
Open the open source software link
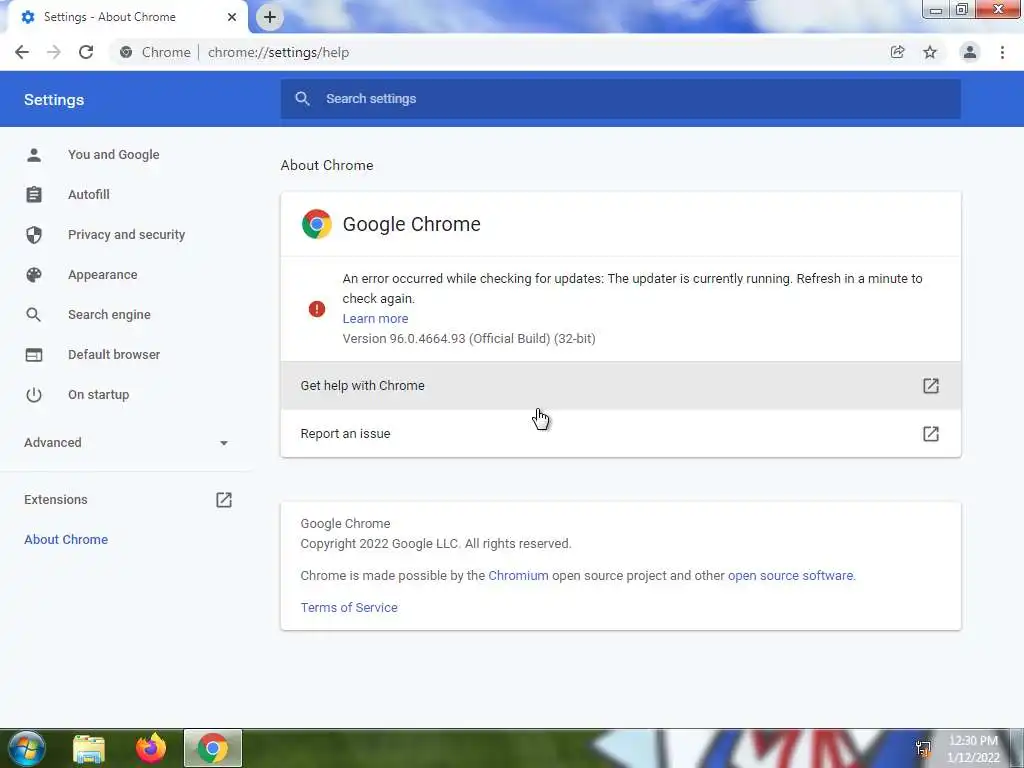pyautogui.click(x=791, y=575)
